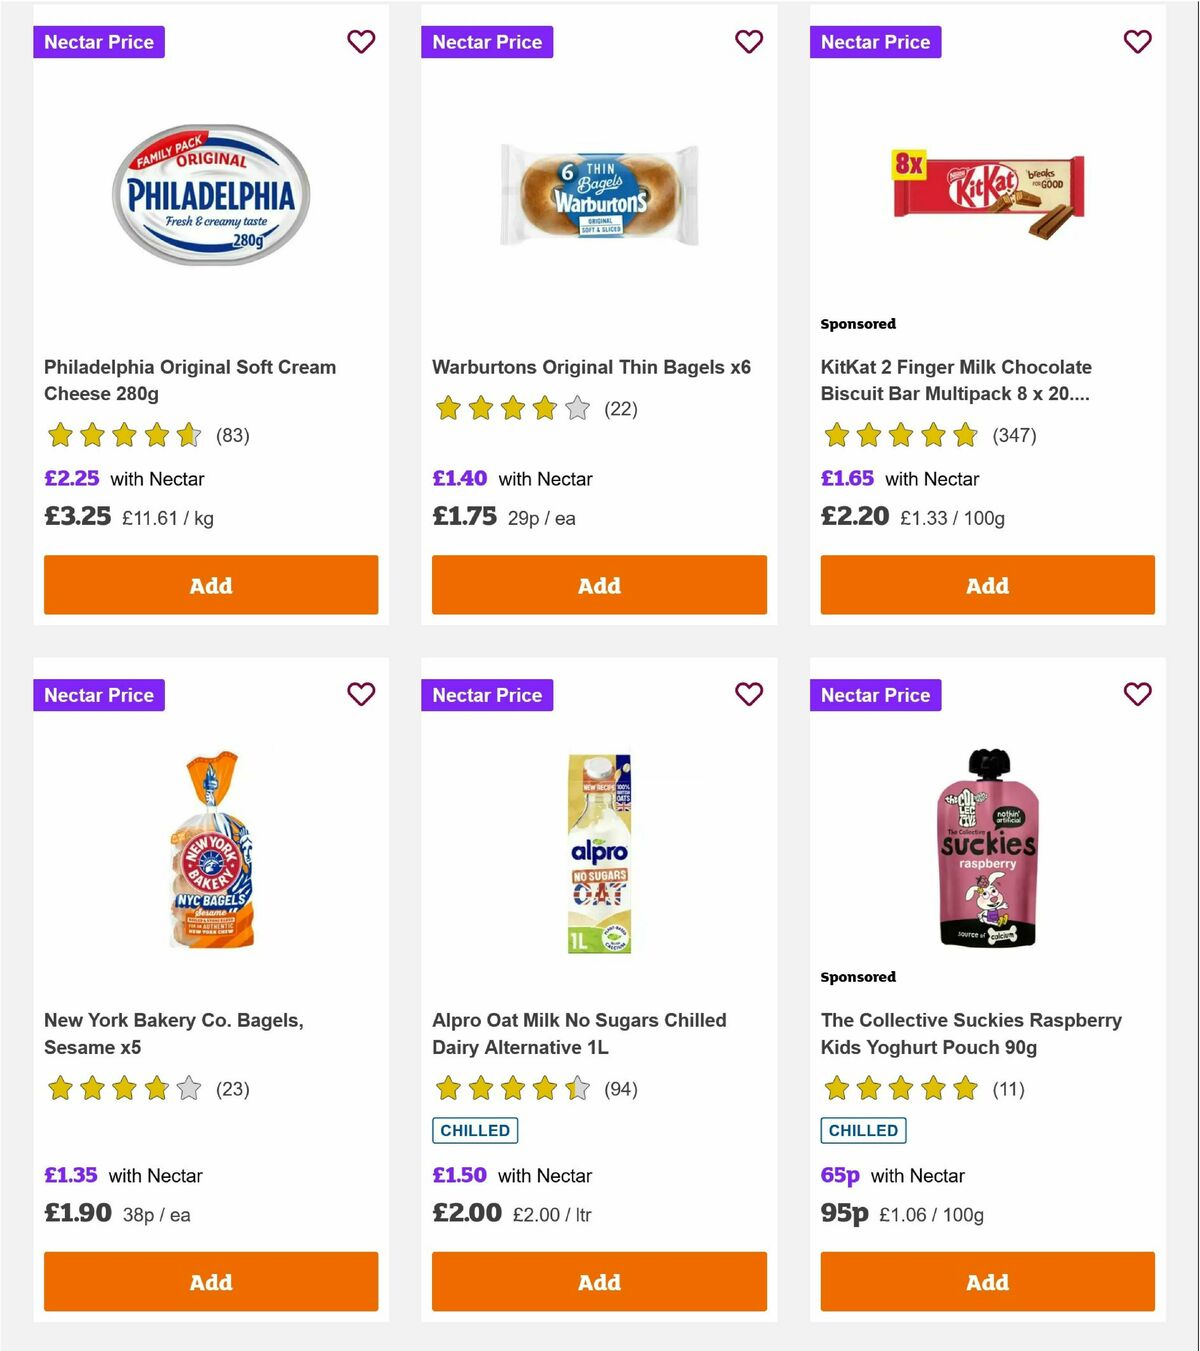Screen dimensions: 1200x1351
Task: Add Warburtons Original Thin Bagels to basket
Action: pos(598,585)
